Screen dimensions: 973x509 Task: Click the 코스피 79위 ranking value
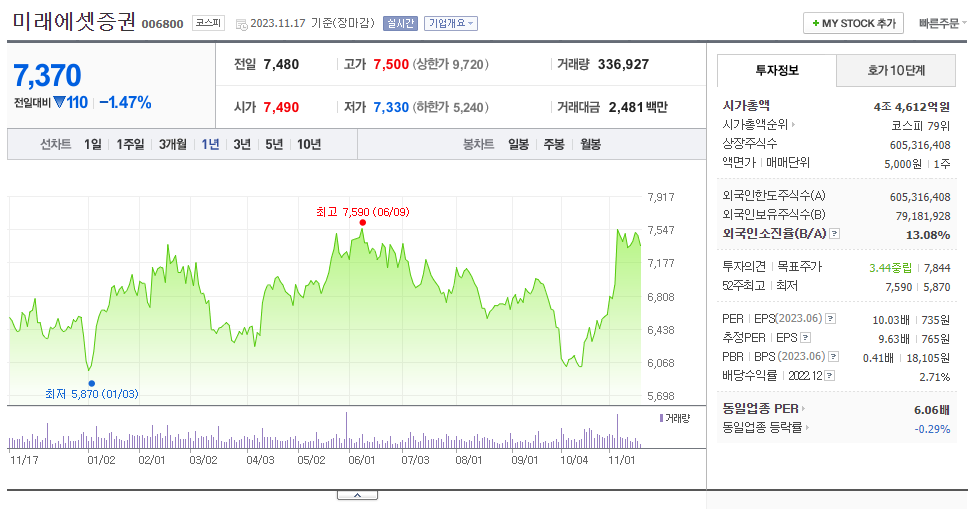pyautogui.click(x=920, y=125)
